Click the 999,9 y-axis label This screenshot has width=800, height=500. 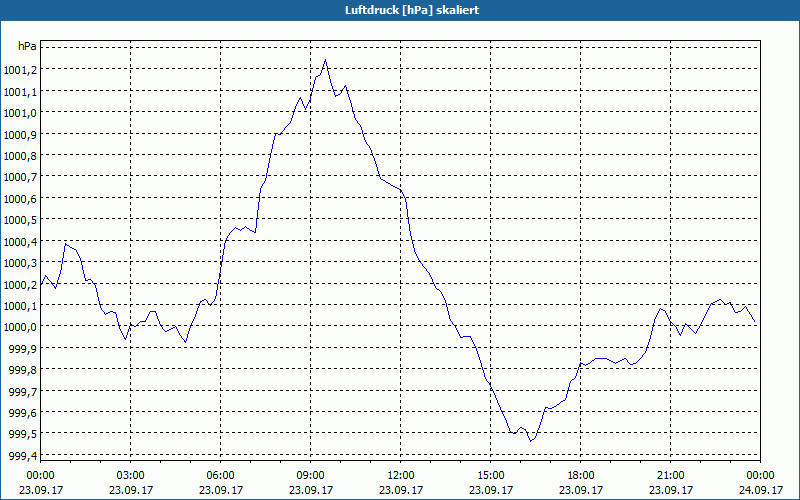(x=23, y=349)
